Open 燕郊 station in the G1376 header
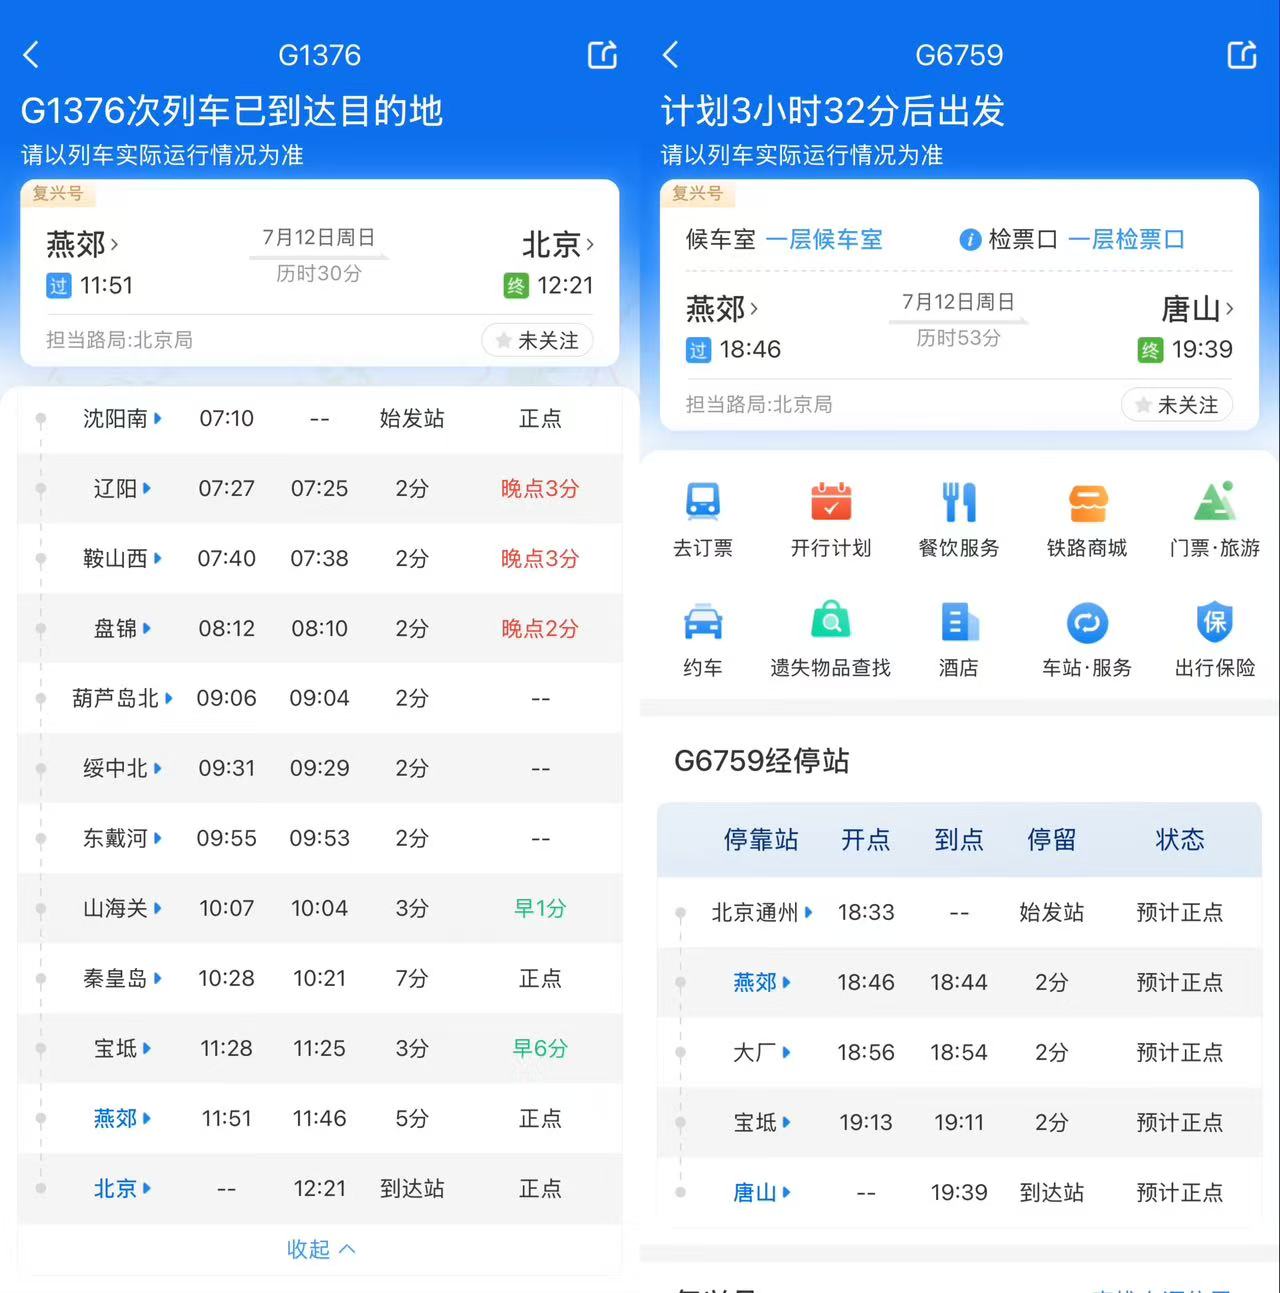The height and width of the screenshot is (1293, 1280). point(82,244)
